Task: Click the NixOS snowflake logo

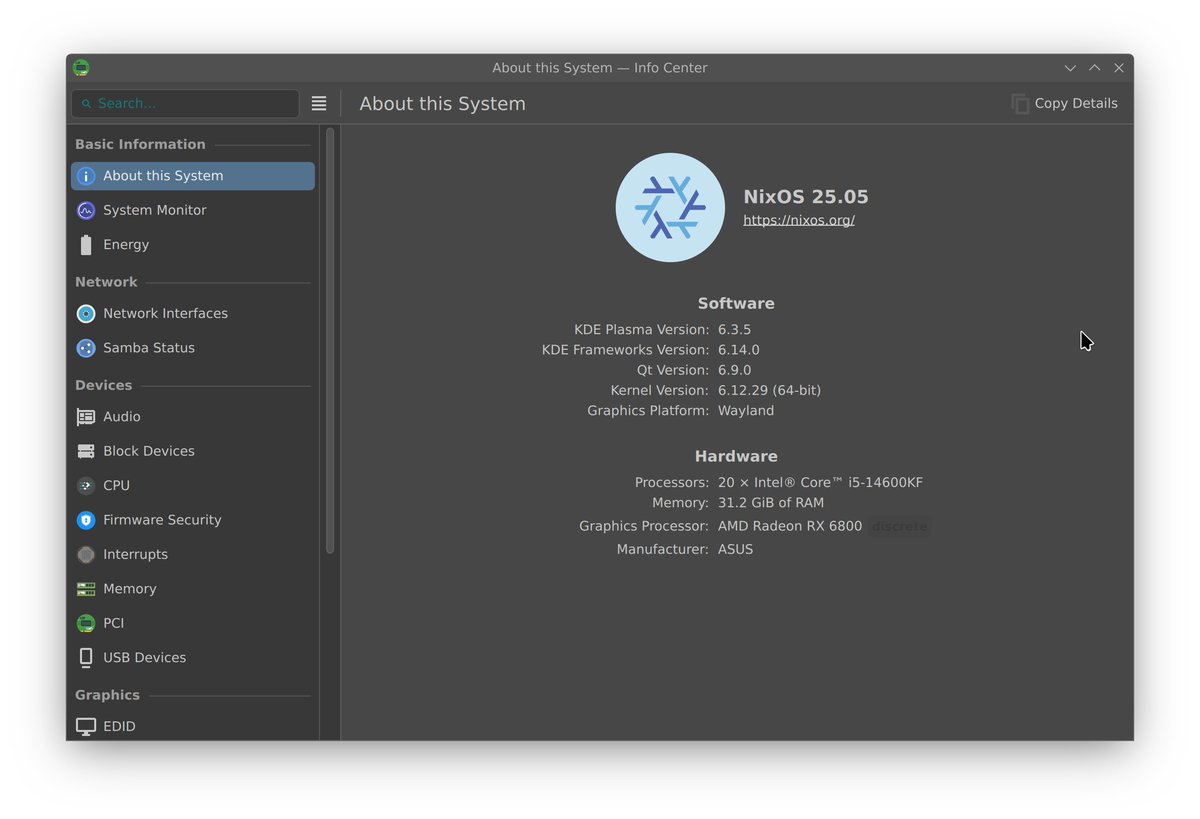Action: point(670,207)
